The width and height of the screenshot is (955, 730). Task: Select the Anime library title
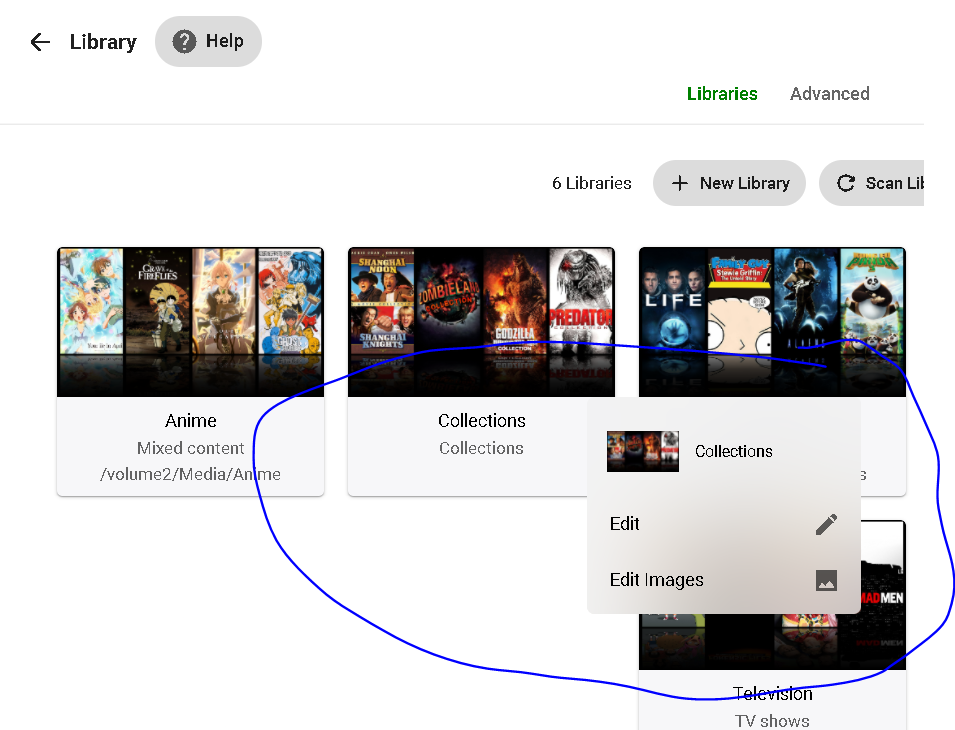191,421
